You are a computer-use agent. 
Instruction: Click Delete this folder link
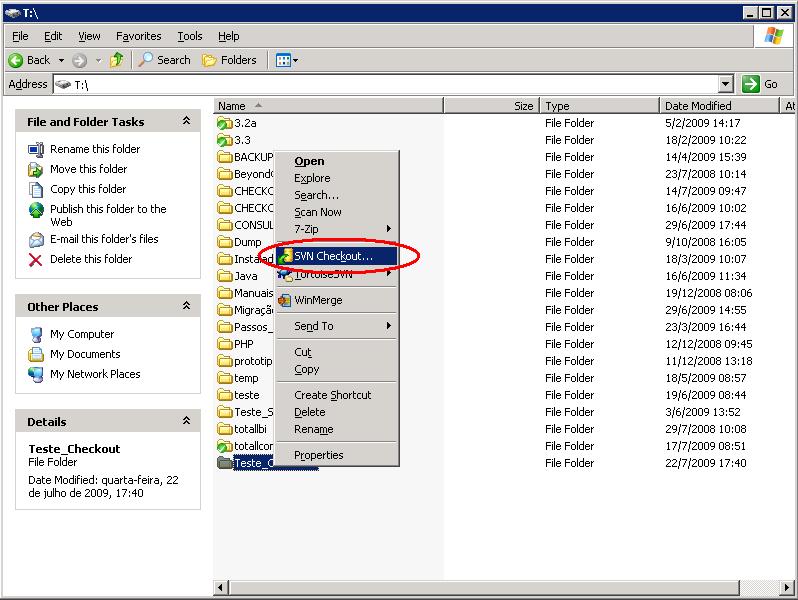(x=91, y=259)
